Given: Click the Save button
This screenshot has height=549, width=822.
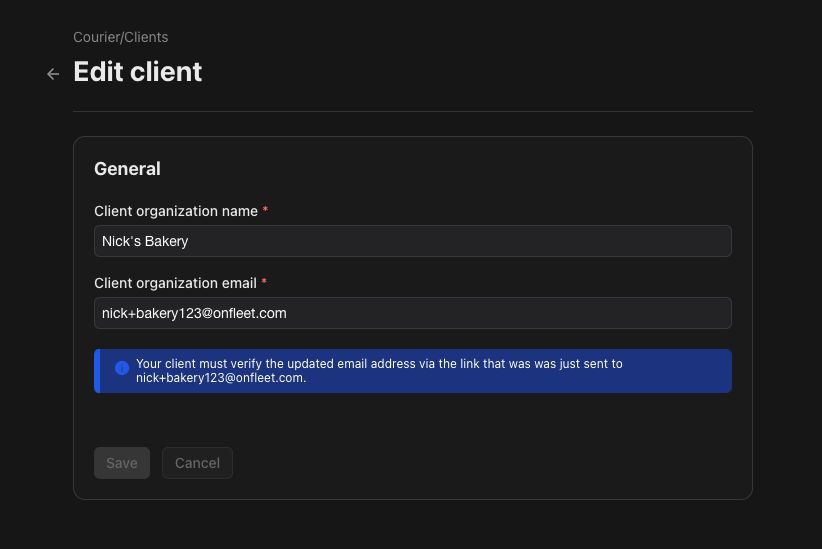Looking at the screenshot, I should [x=122, y=463].
